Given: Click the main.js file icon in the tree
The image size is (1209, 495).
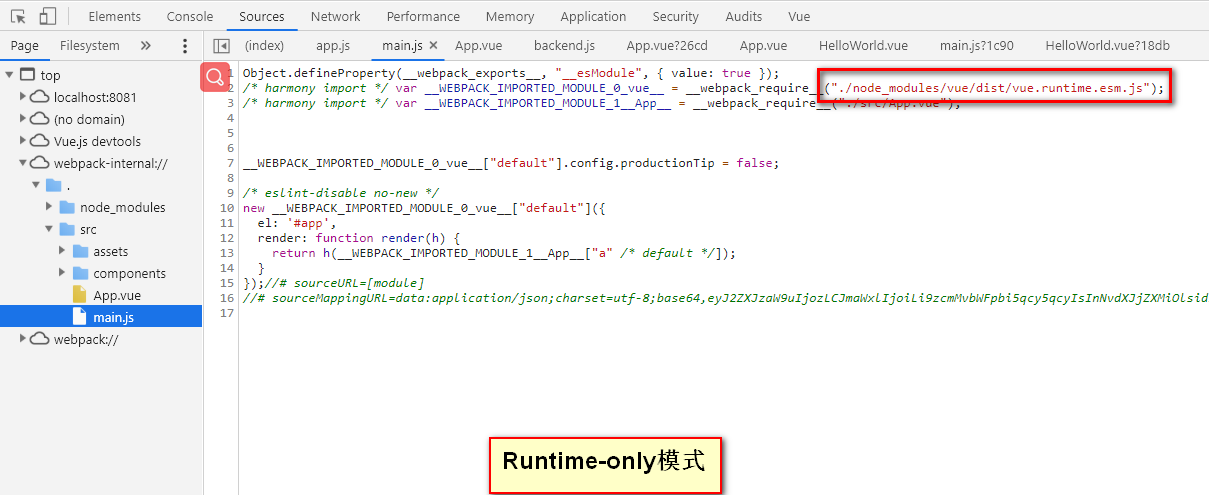Looking at the screenshot, I should point(80,317).
